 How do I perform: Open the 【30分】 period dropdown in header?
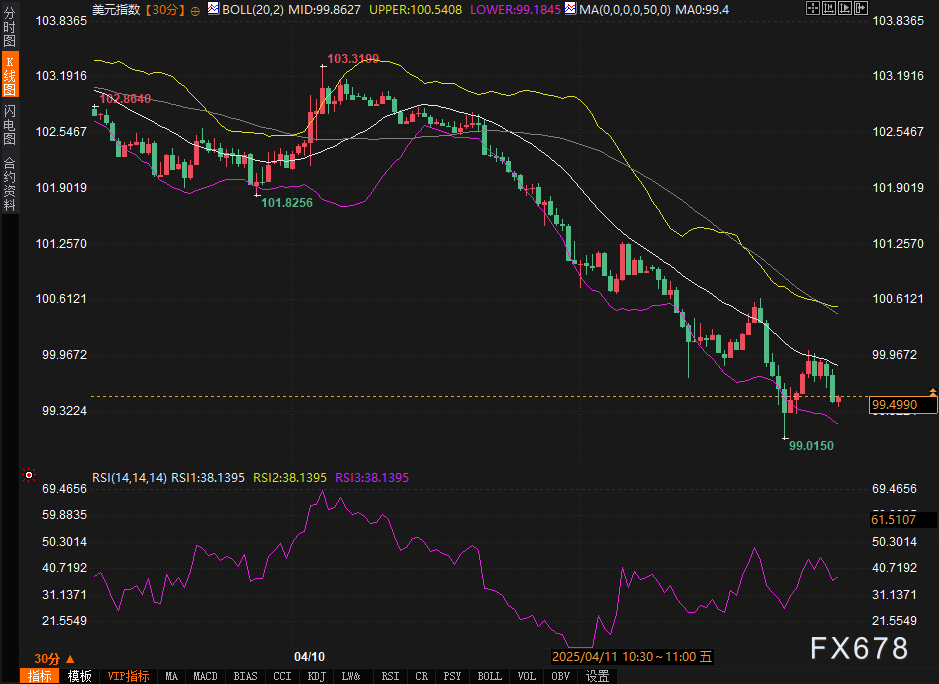click(x=162, y=9)
